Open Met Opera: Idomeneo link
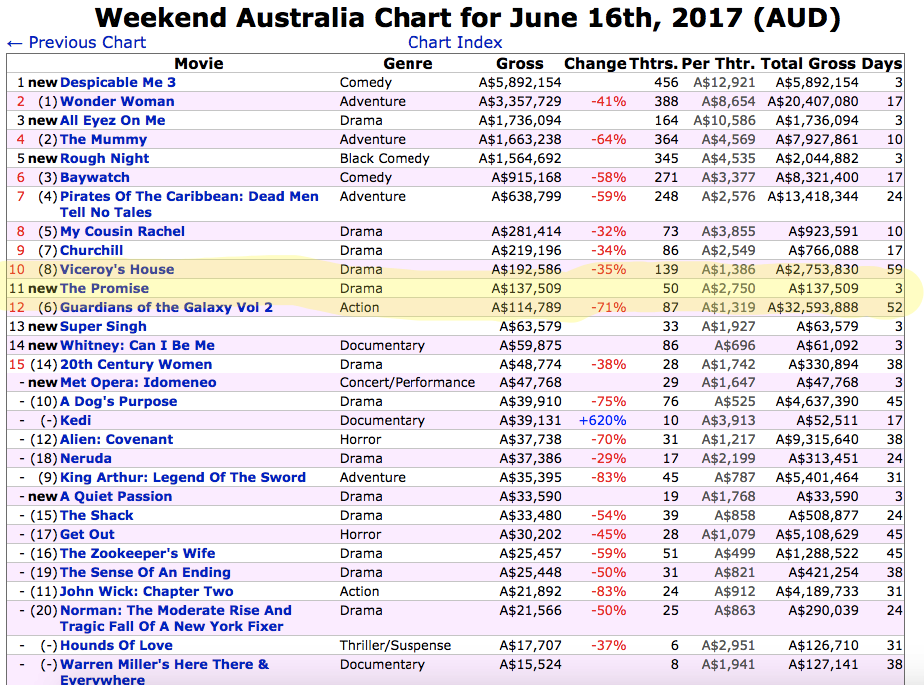Image resolution: width=924 pixels, height=685 pixels. [138, 383]
